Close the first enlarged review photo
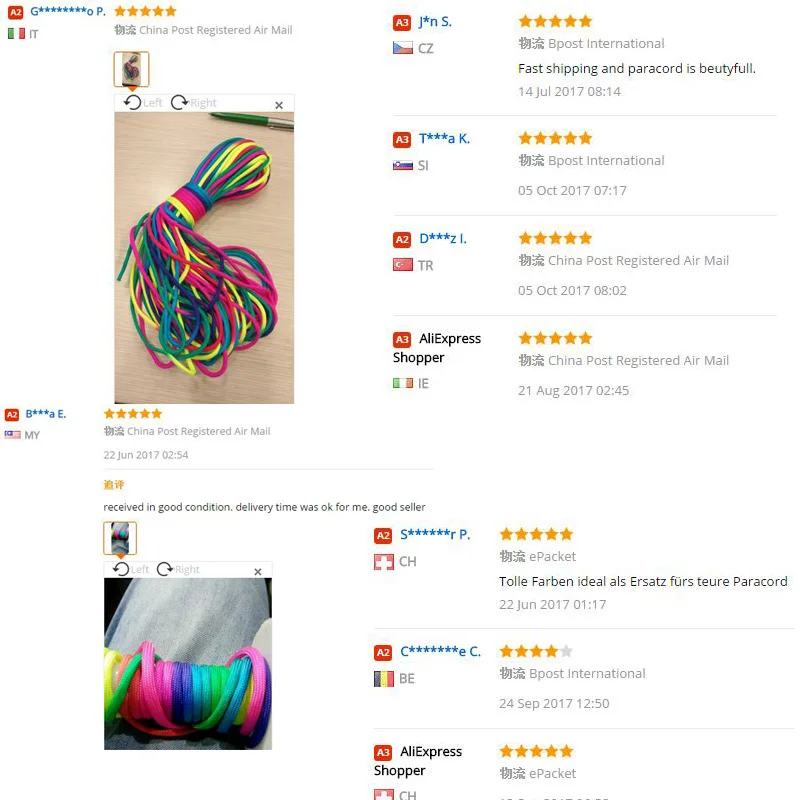800x800 pixels. (279, 105)
